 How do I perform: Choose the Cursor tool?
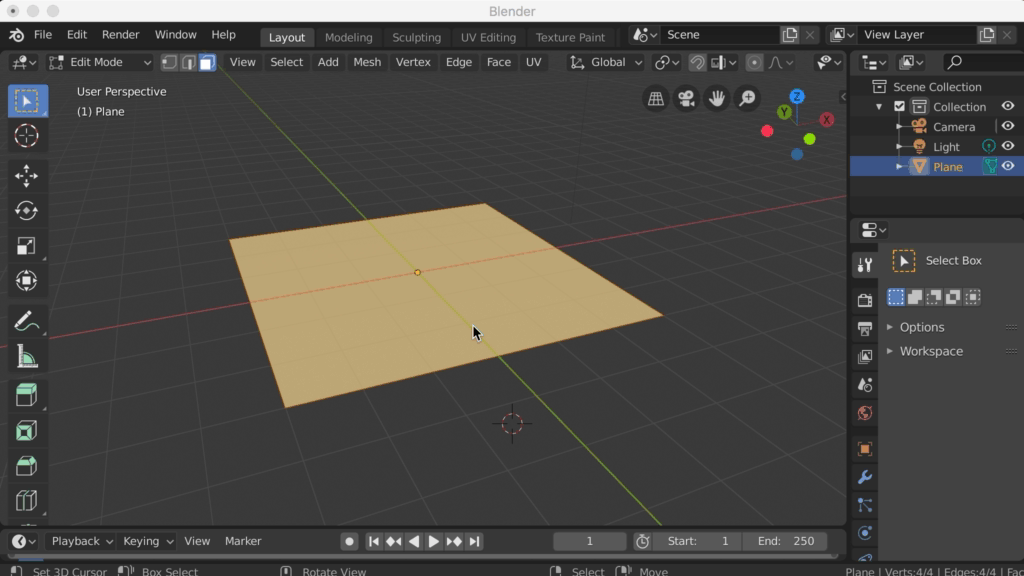click(27, 136)
